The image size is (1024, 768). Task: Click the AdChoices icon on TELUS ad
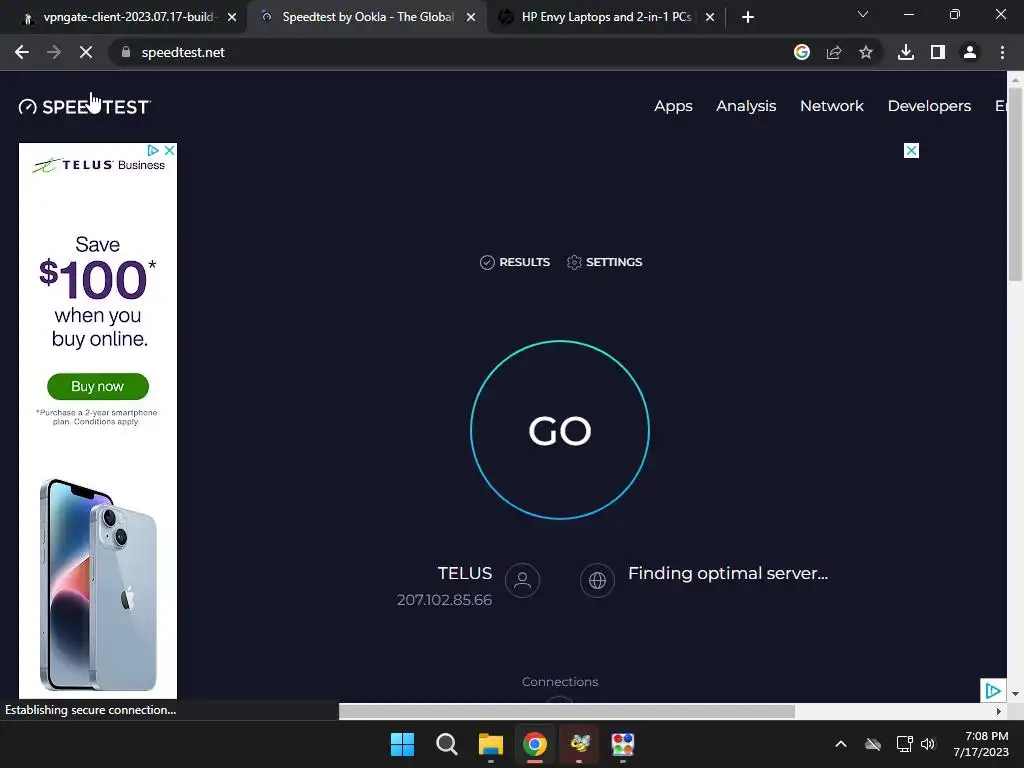point(153,150)
